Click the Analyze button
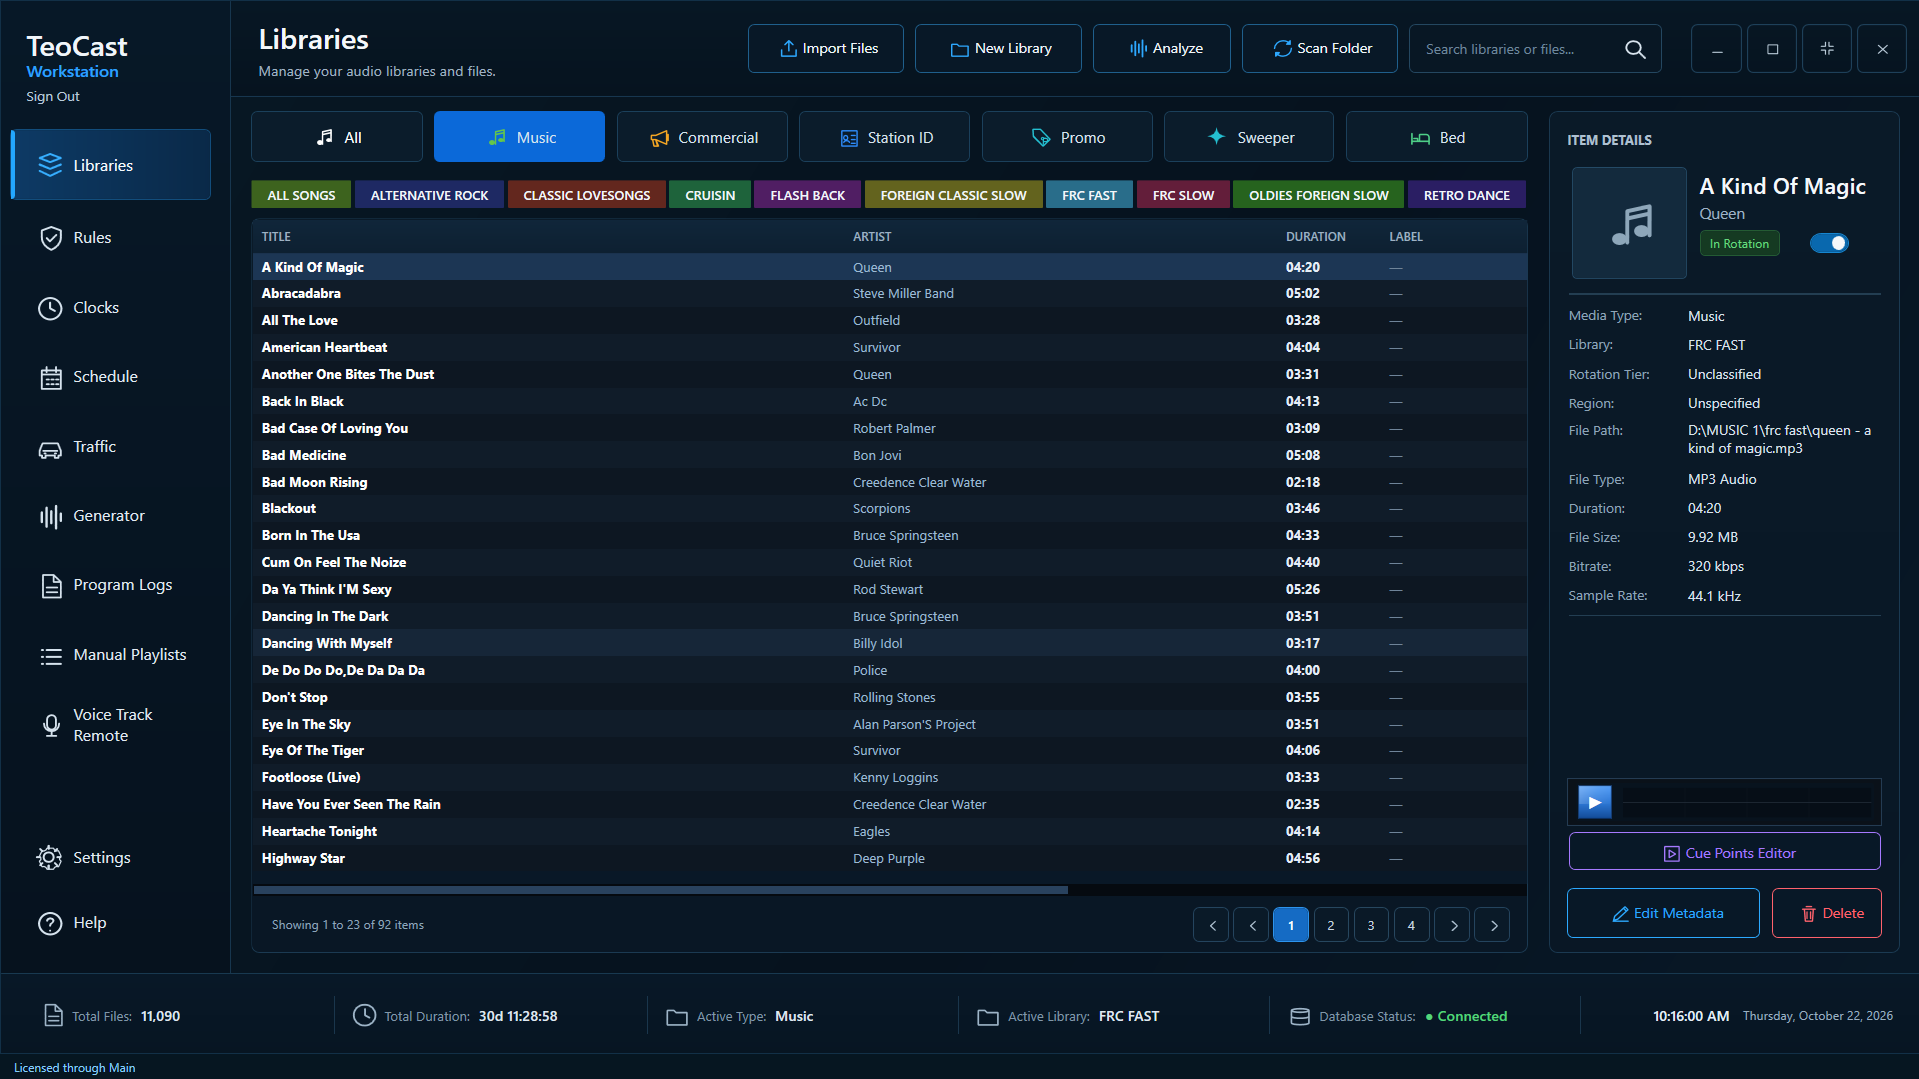 [1162, 49]
